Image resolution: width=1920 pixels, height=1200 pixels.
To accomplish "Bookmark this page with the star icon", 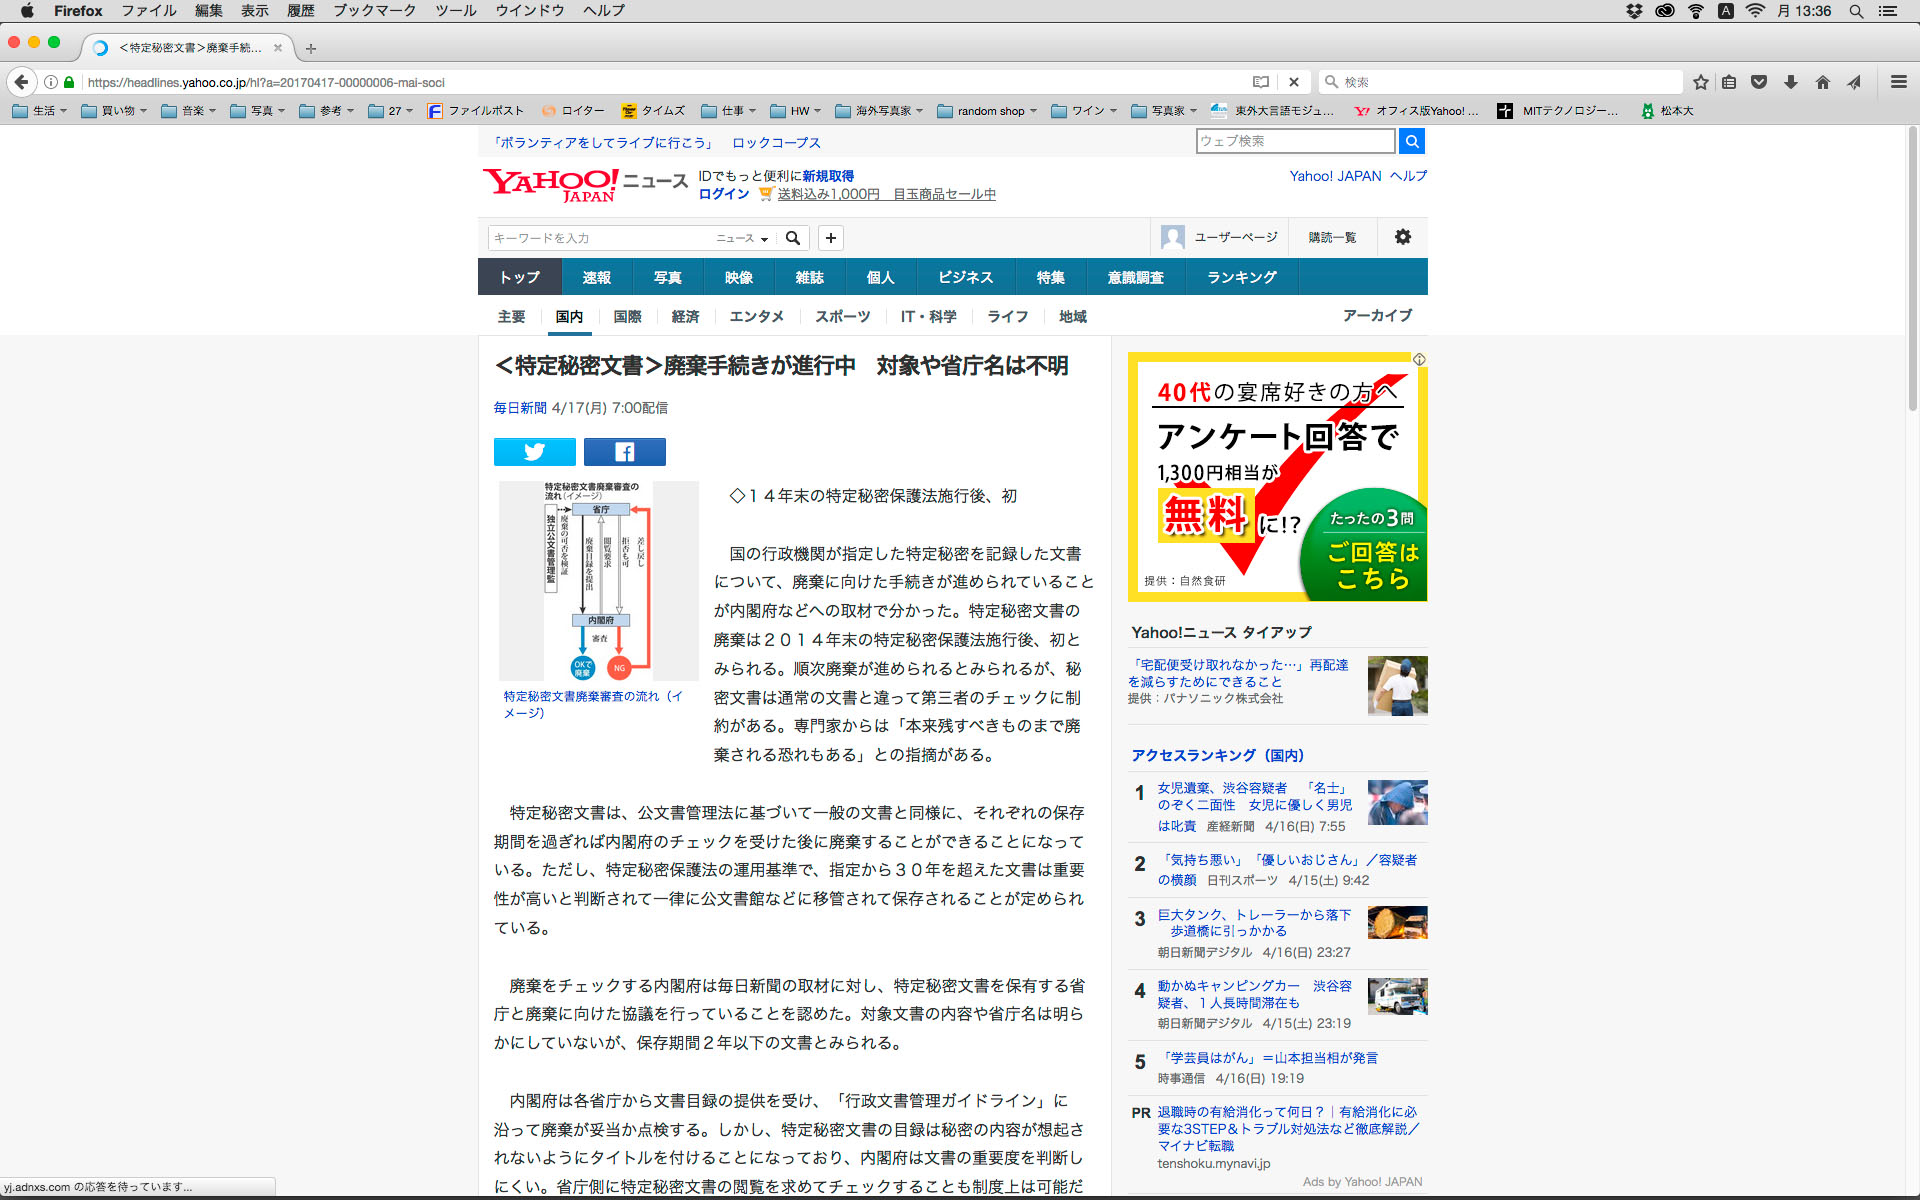I will point(1700,82).
